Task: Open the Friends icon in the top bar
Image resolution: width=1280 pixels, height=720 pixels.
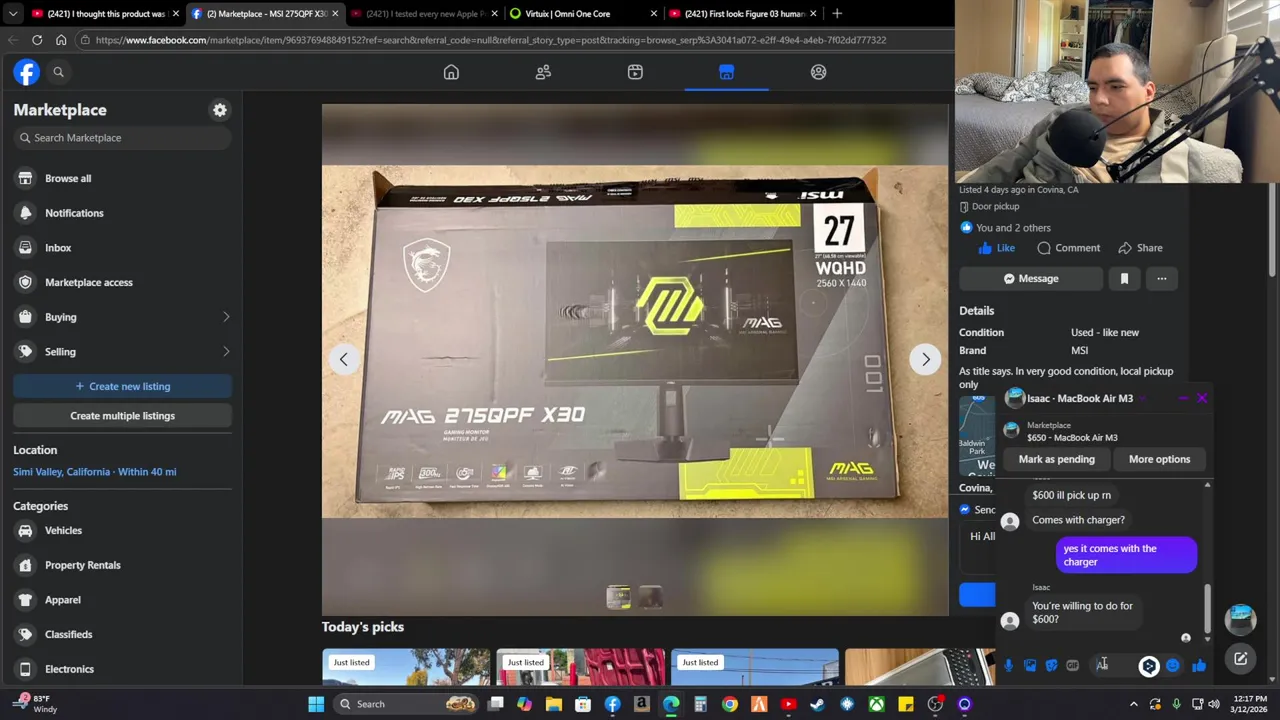Action: [543, 72]
